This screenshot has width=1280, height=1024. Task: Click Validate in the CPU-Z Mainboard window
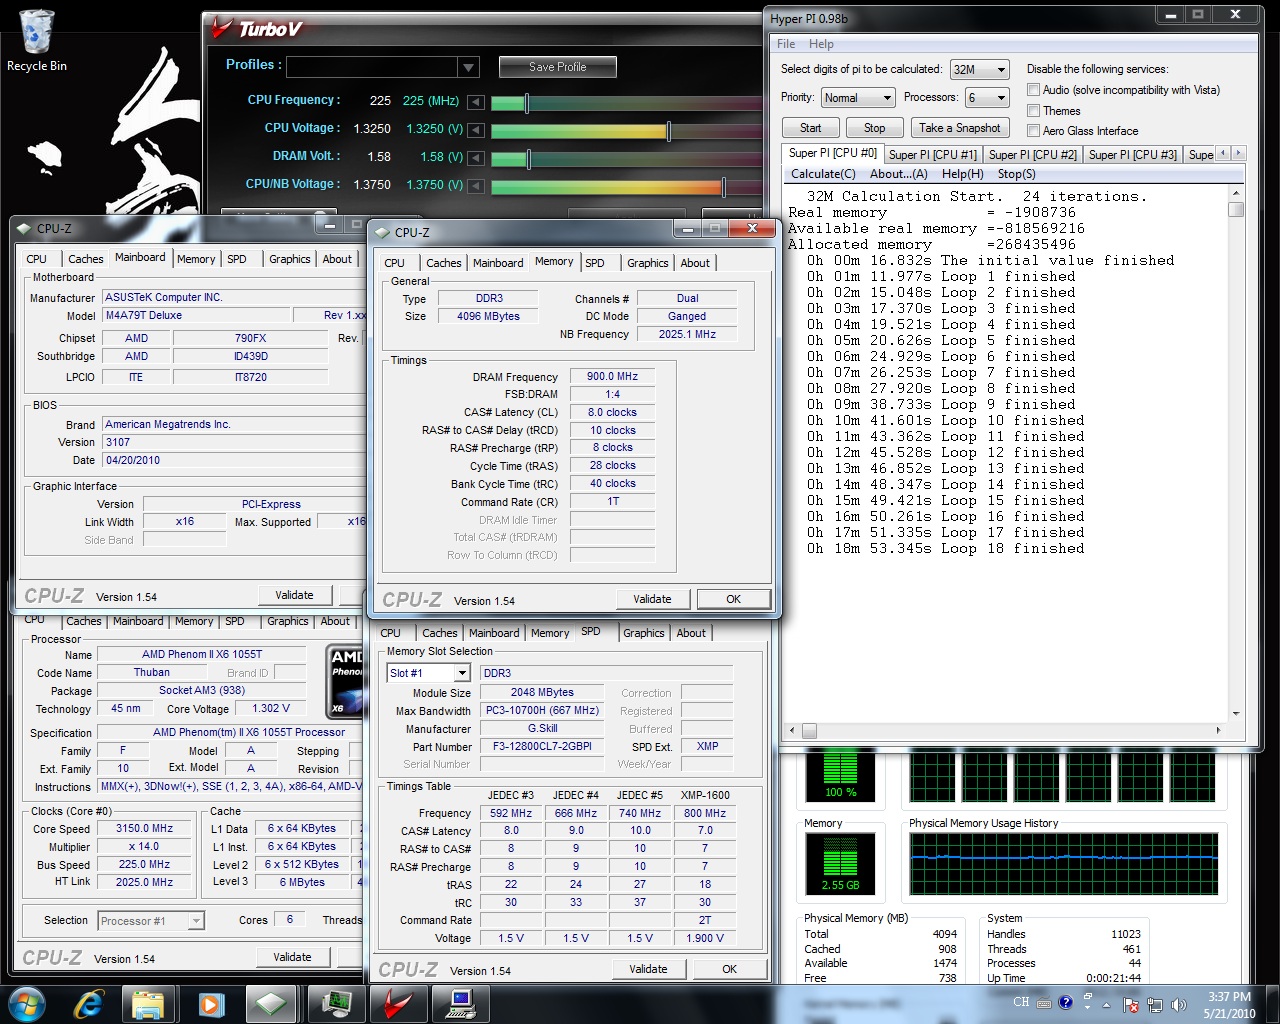tap(294, 595)
